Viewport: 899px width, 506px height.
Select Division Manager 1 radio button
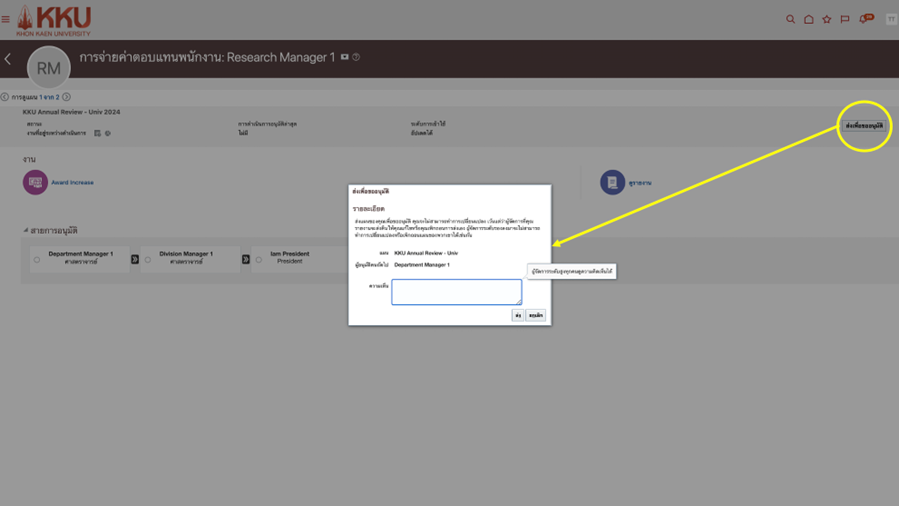click(x=148, y=260)
